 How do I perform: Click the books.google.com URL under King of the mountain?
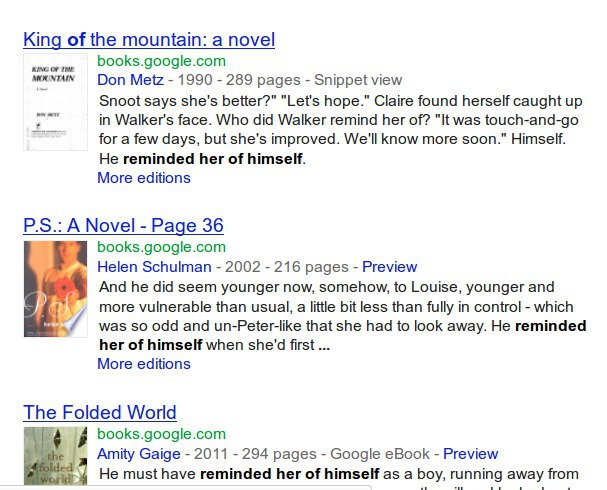pos(161,61)
